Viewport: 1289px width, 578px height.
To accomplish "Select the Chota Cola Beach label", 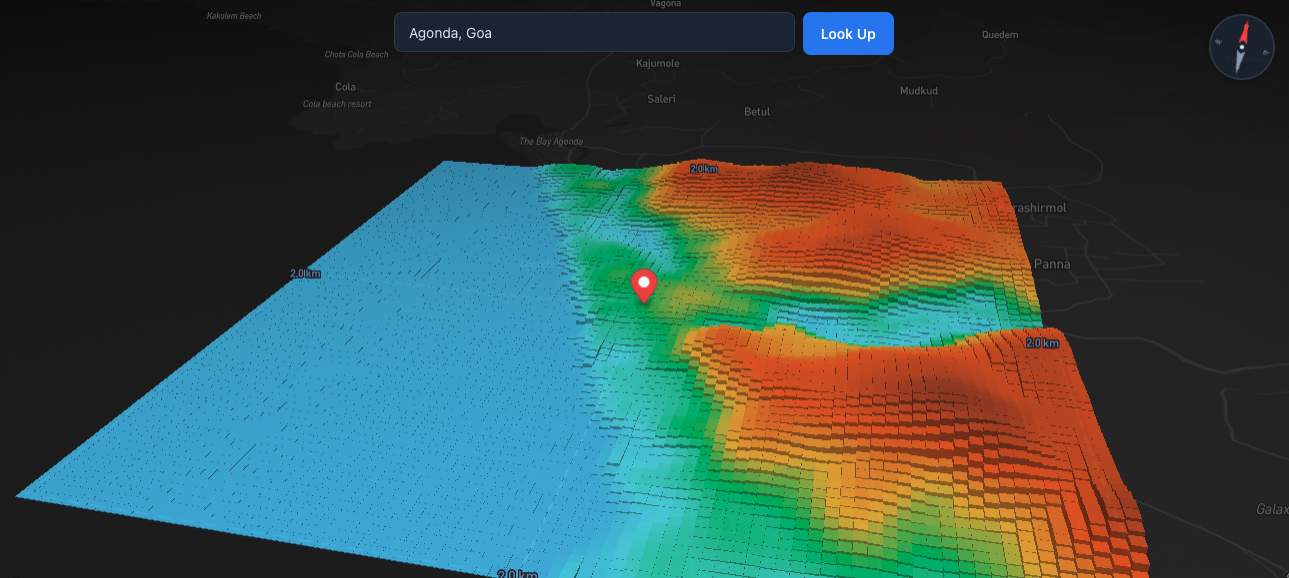I will coord(356,54).
